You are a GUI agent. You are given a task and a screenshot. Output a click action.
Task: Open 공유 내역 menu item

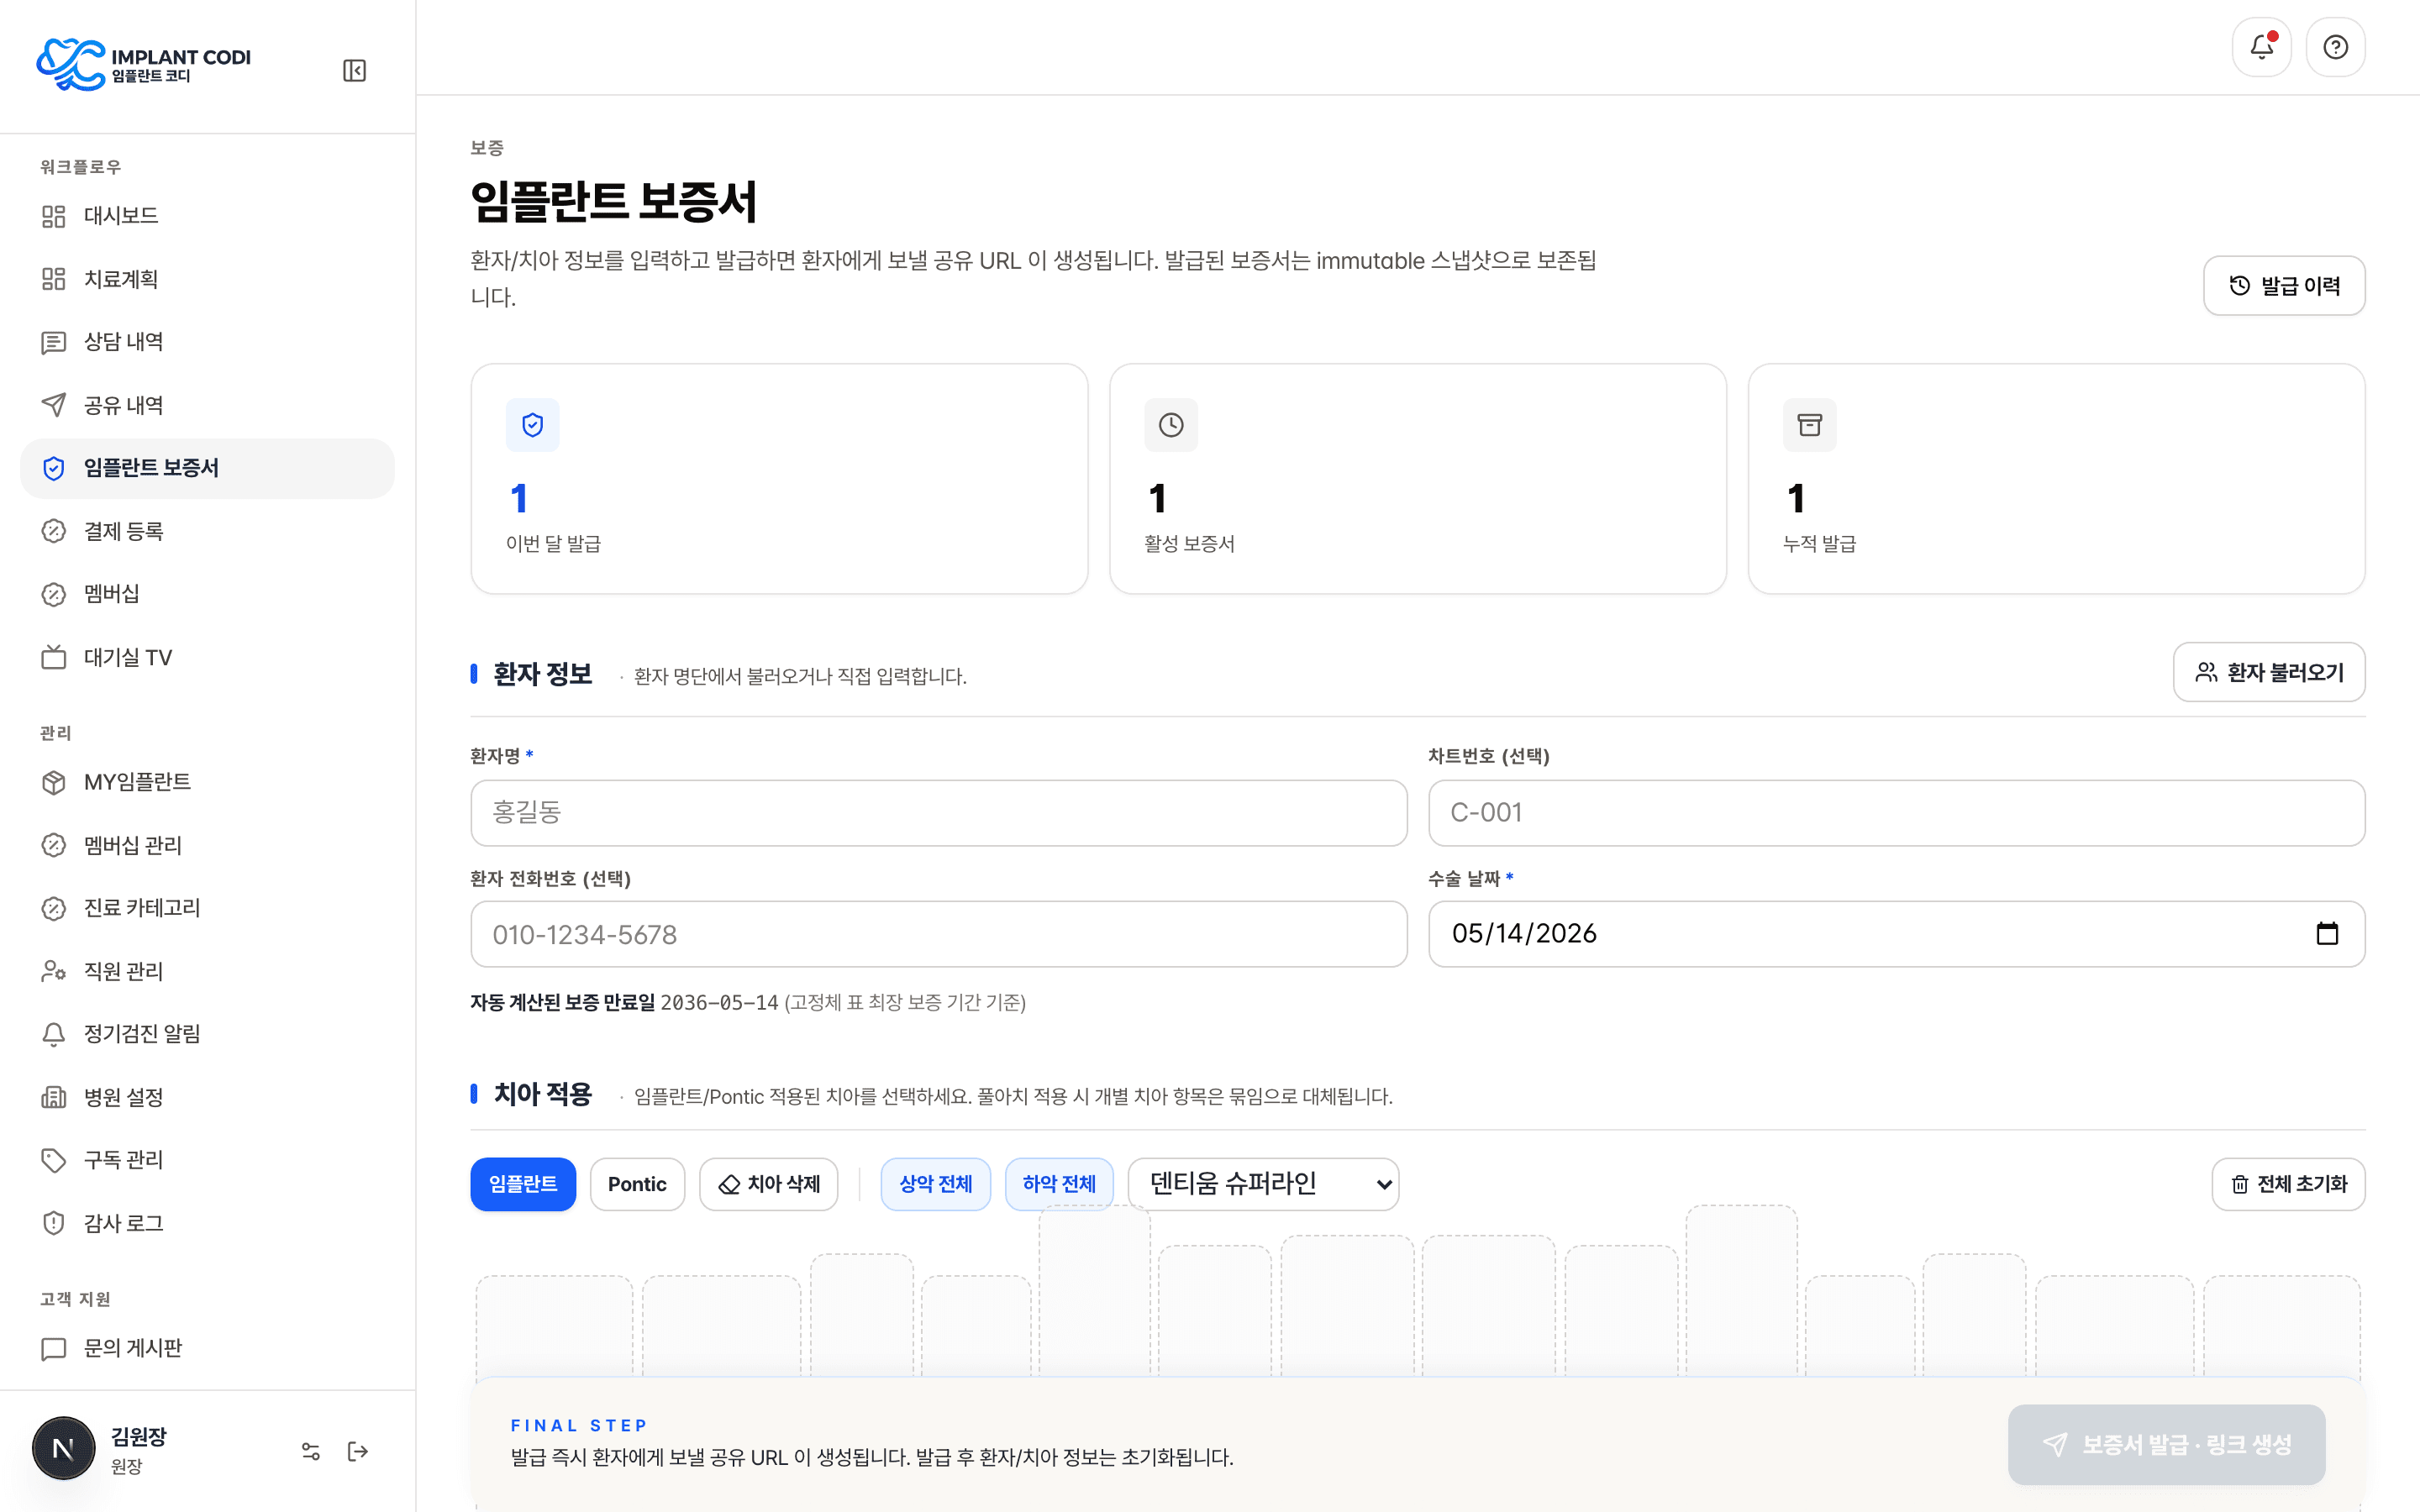[x=207, y=405]
